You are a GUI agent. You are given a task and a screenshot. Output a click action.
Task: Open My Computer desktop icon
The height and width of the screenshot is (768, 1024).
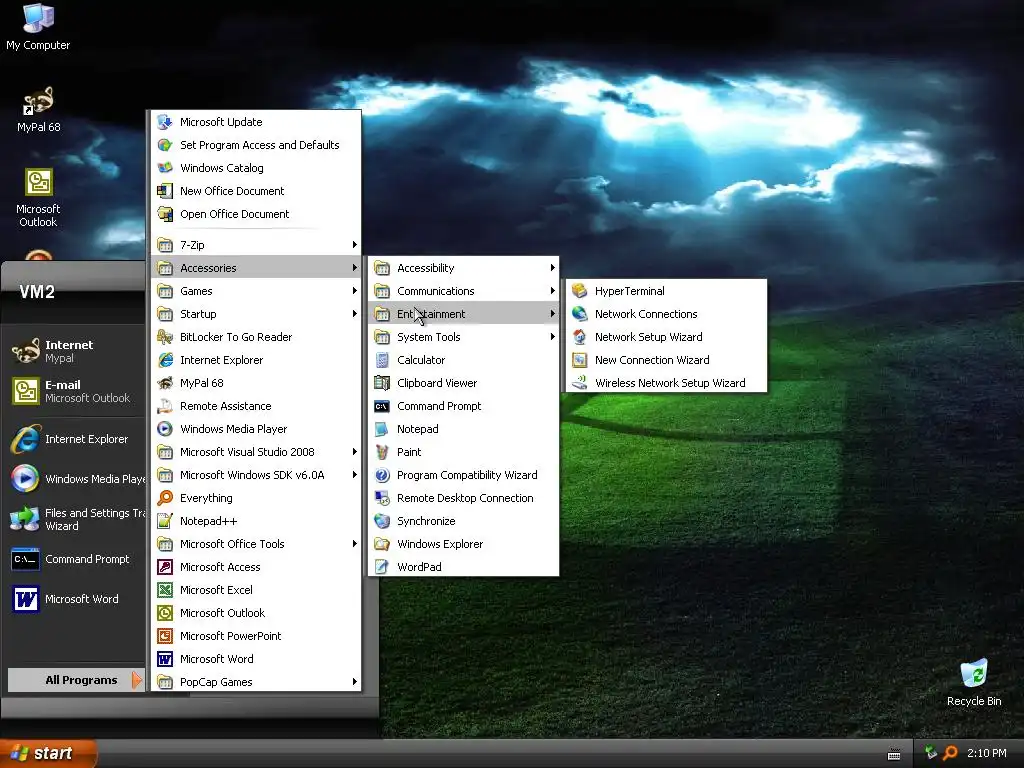point(38,26)
